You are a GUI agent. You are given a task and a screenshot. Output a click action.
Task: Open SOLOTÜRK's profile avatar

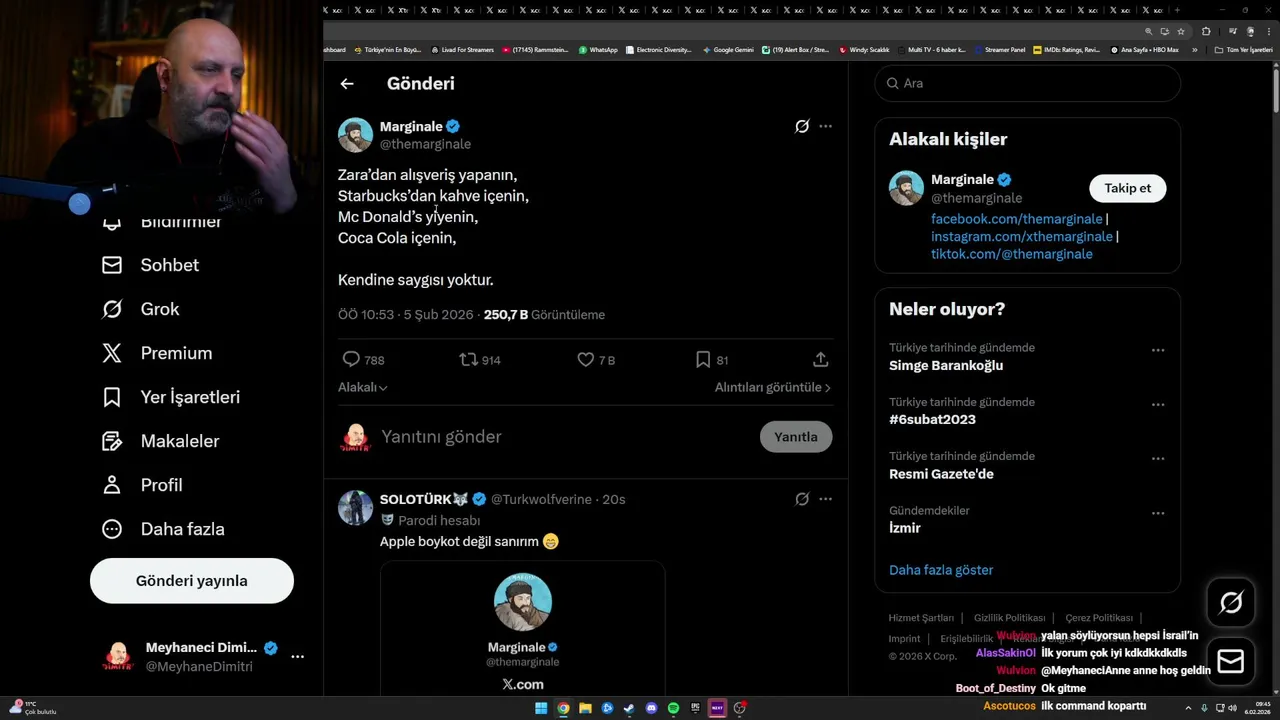(355, 508)
